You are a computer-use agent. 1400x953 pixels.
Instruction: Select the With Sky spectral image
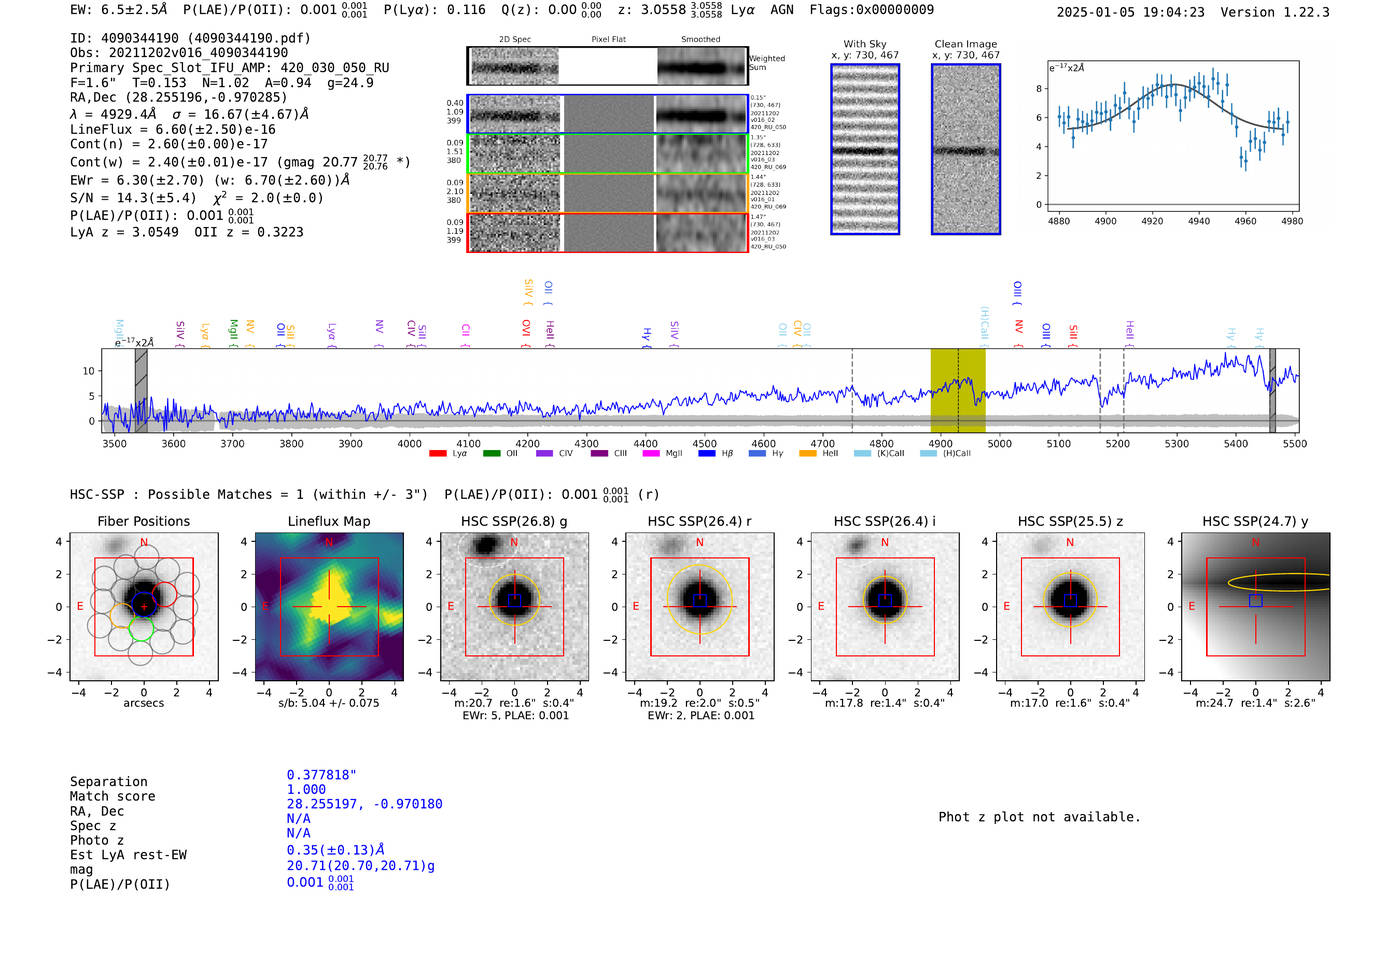click(865, 149)
